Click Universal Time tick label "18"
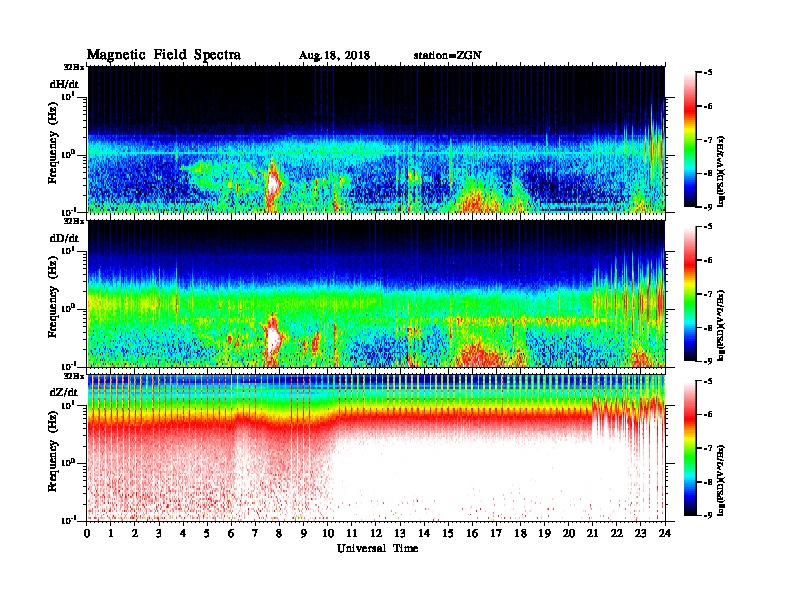This screenshot has height=612, width=792. (x=520, y=533)
